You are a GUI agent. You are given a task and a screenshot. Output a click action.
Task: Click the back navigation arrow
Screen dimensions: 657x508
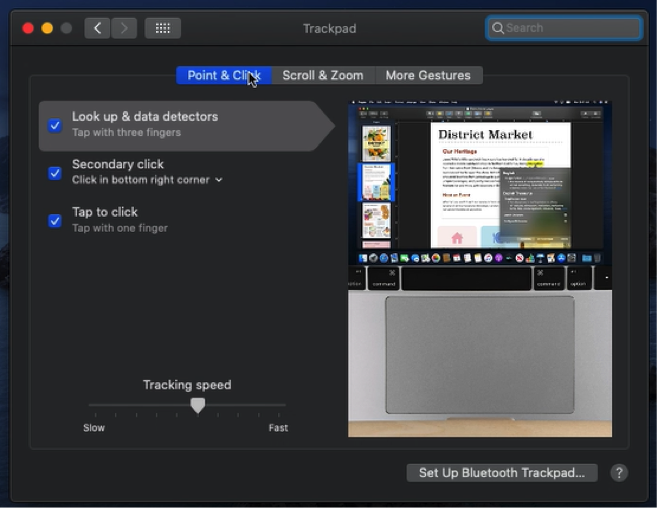(x=97, y=28)
